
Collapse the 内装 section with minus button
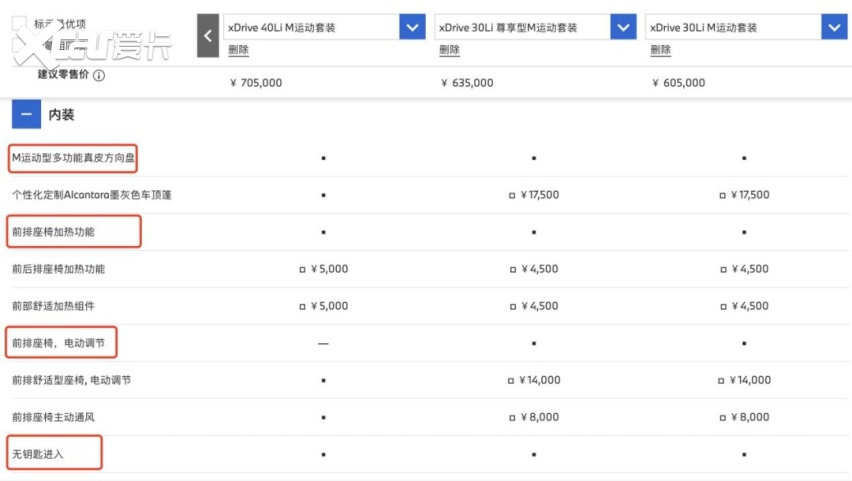(26, 114)
